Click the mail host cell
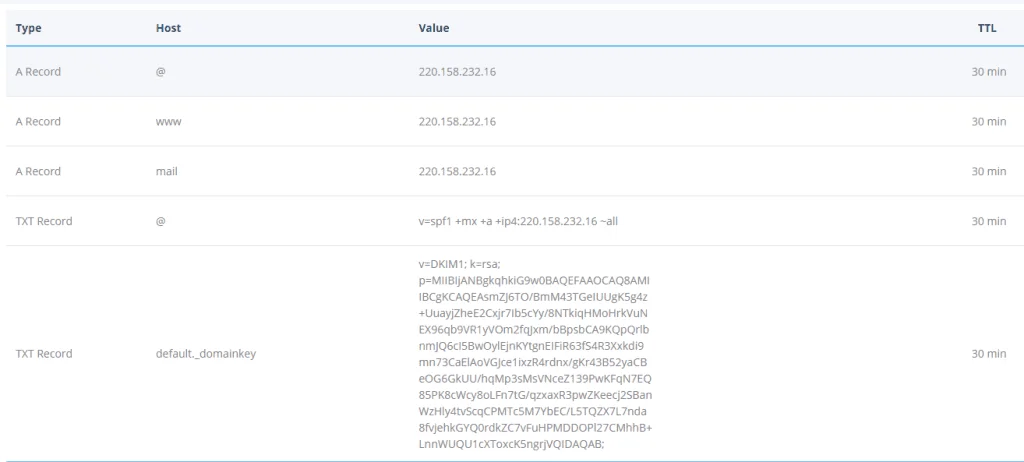Image resolution: width=1024 pixels, height=462 pixels. pos(167,171)
